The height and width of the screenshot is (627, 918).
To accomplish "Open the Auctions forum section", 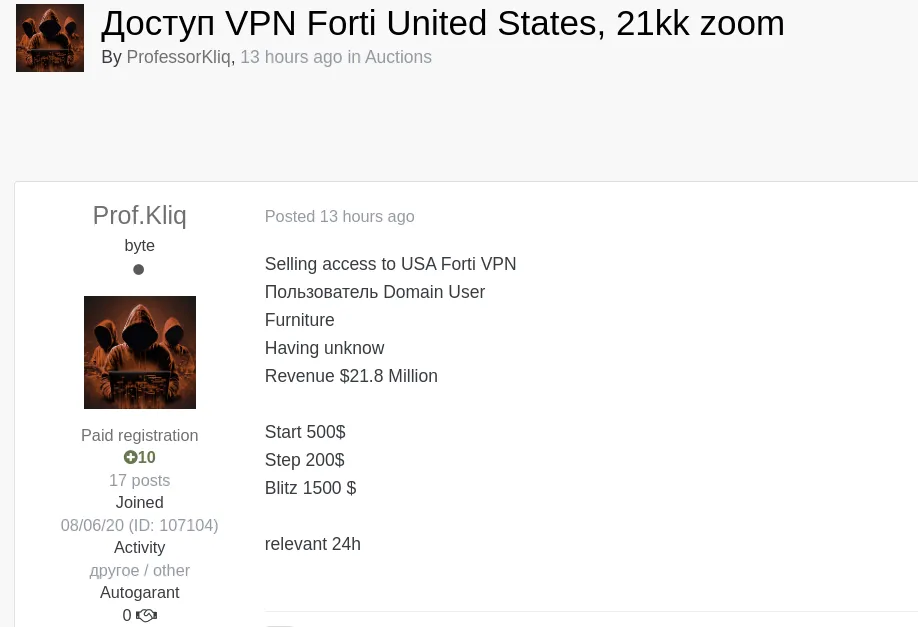I will 398,57.
